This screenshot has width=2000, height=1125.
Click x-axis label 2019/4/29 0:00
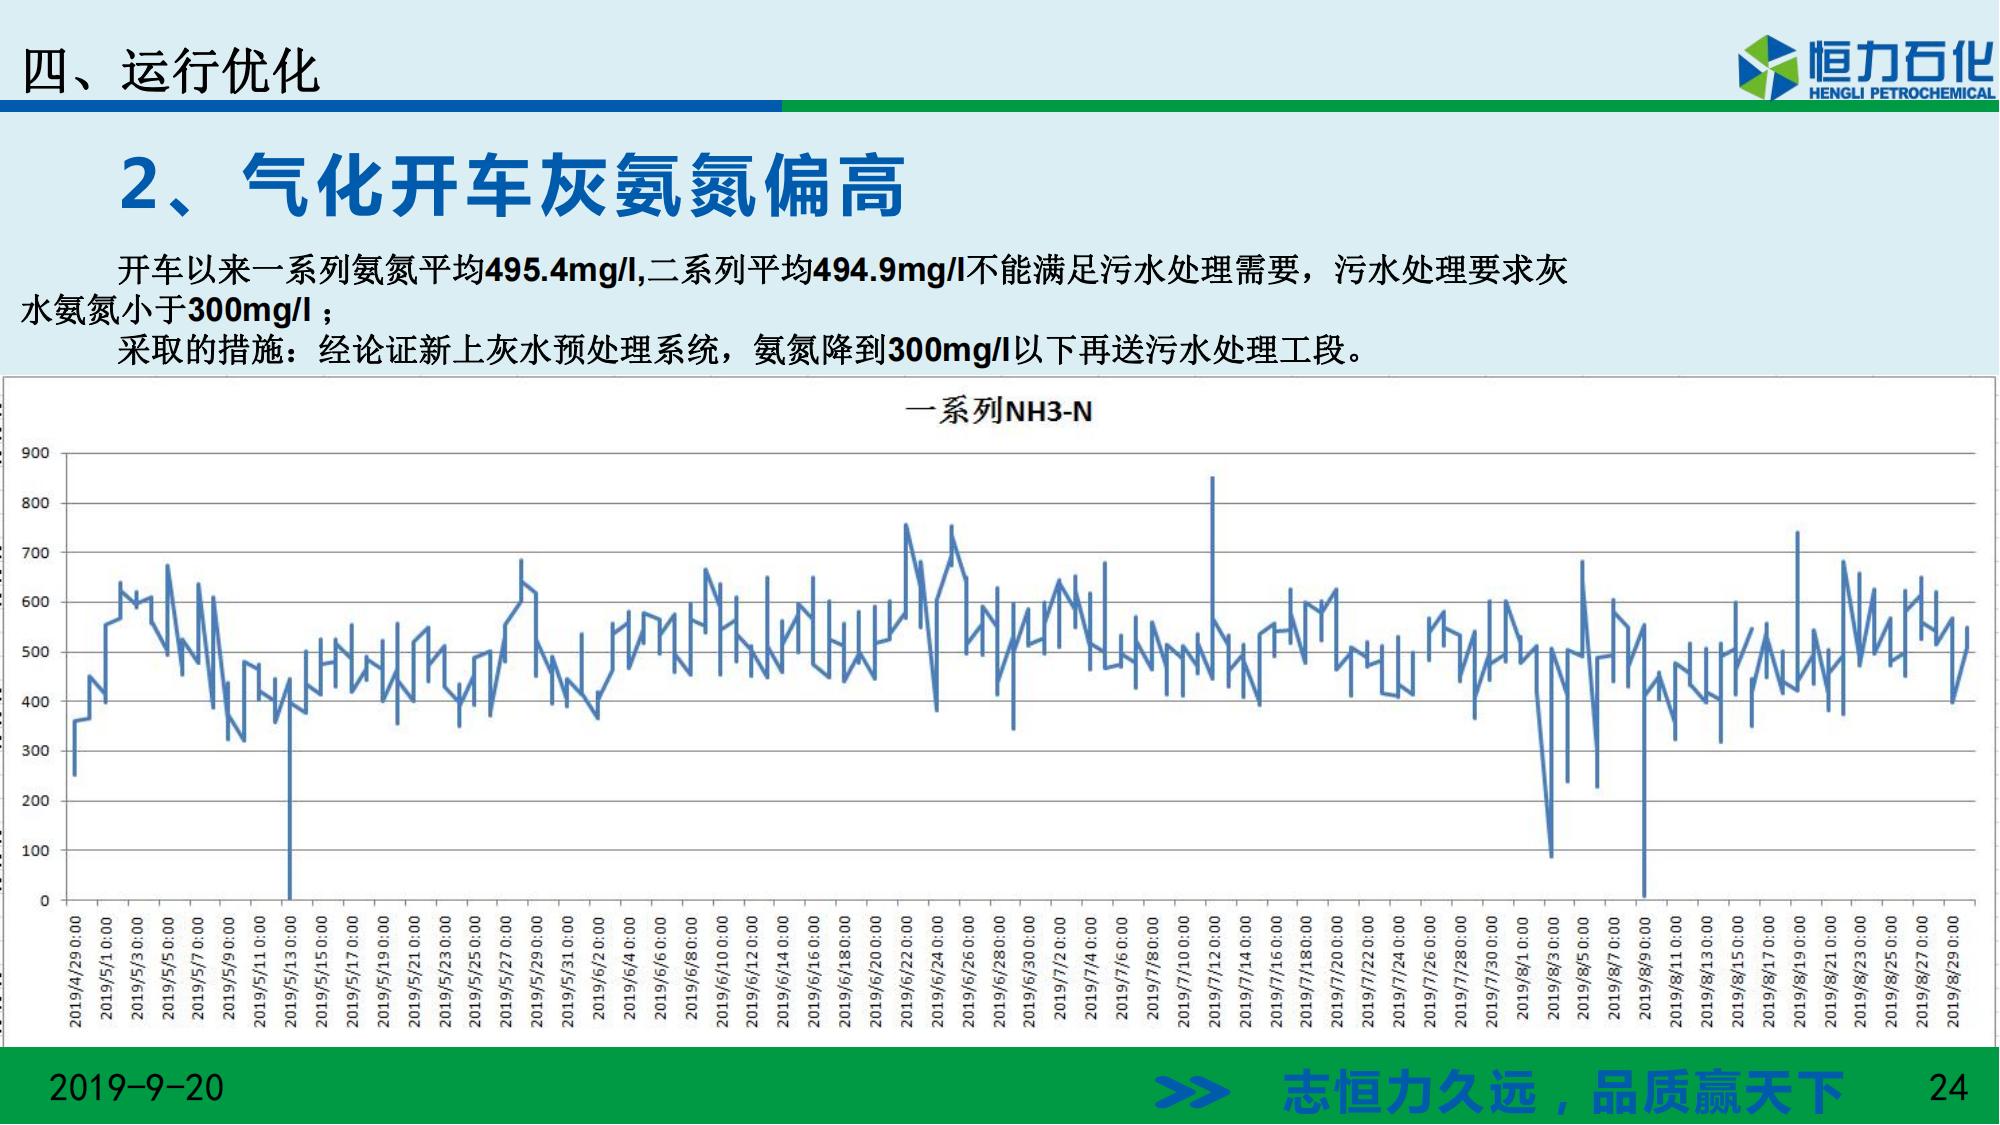(x=75, y=970)
